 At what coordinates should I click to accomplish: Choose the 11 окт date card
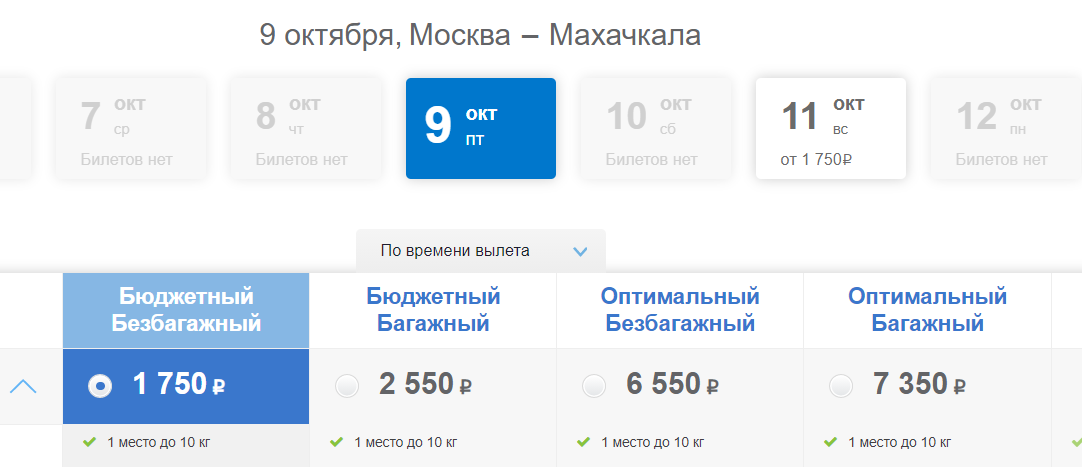[831, 128]
